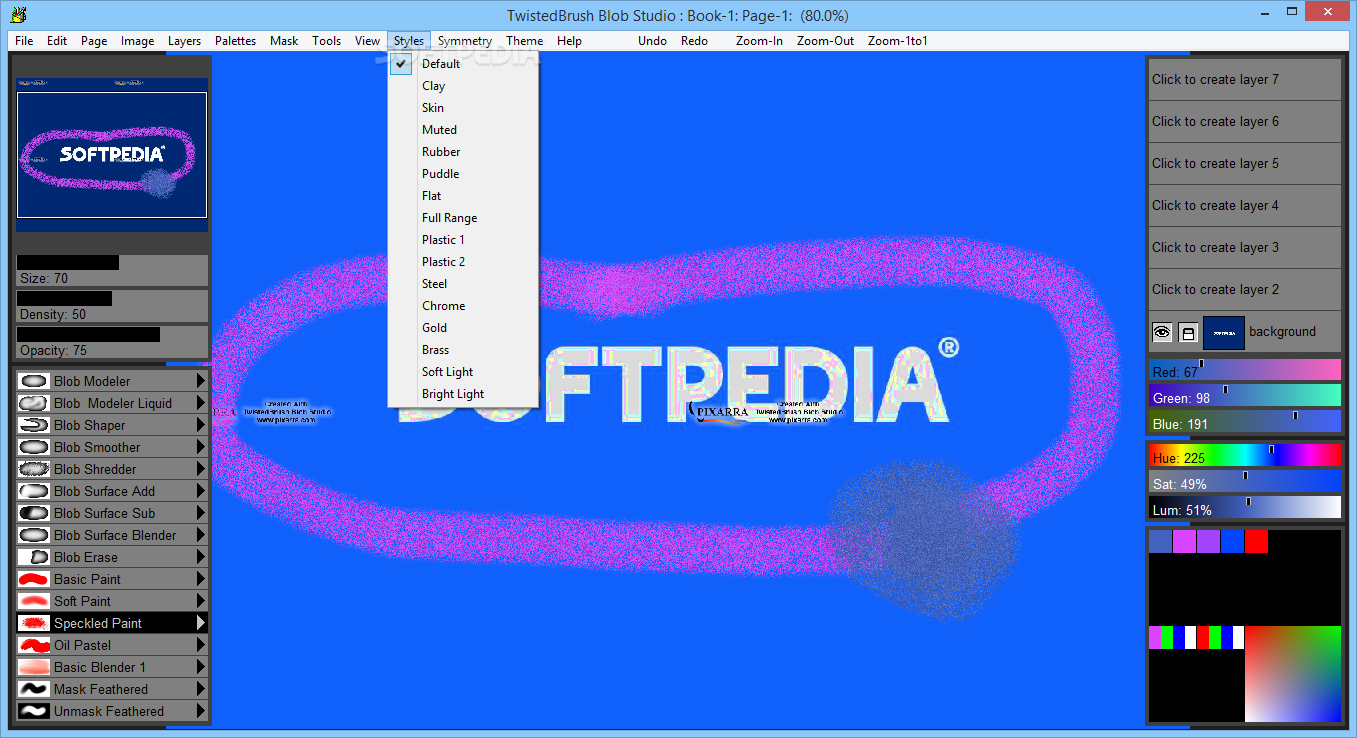
Task: Click the Undo button in menu bar
Action: pyautogui.click(x=652, y=41)
